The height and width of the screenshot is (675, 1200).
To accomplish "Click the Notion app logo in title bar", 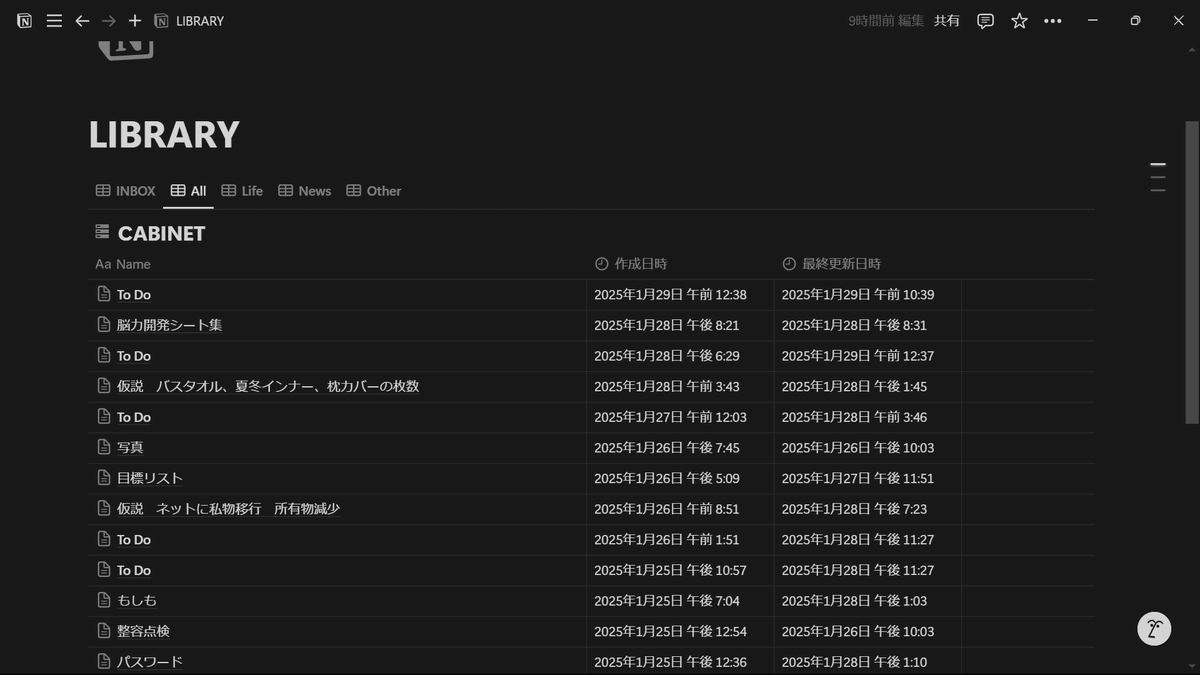I will pos(24,21).
